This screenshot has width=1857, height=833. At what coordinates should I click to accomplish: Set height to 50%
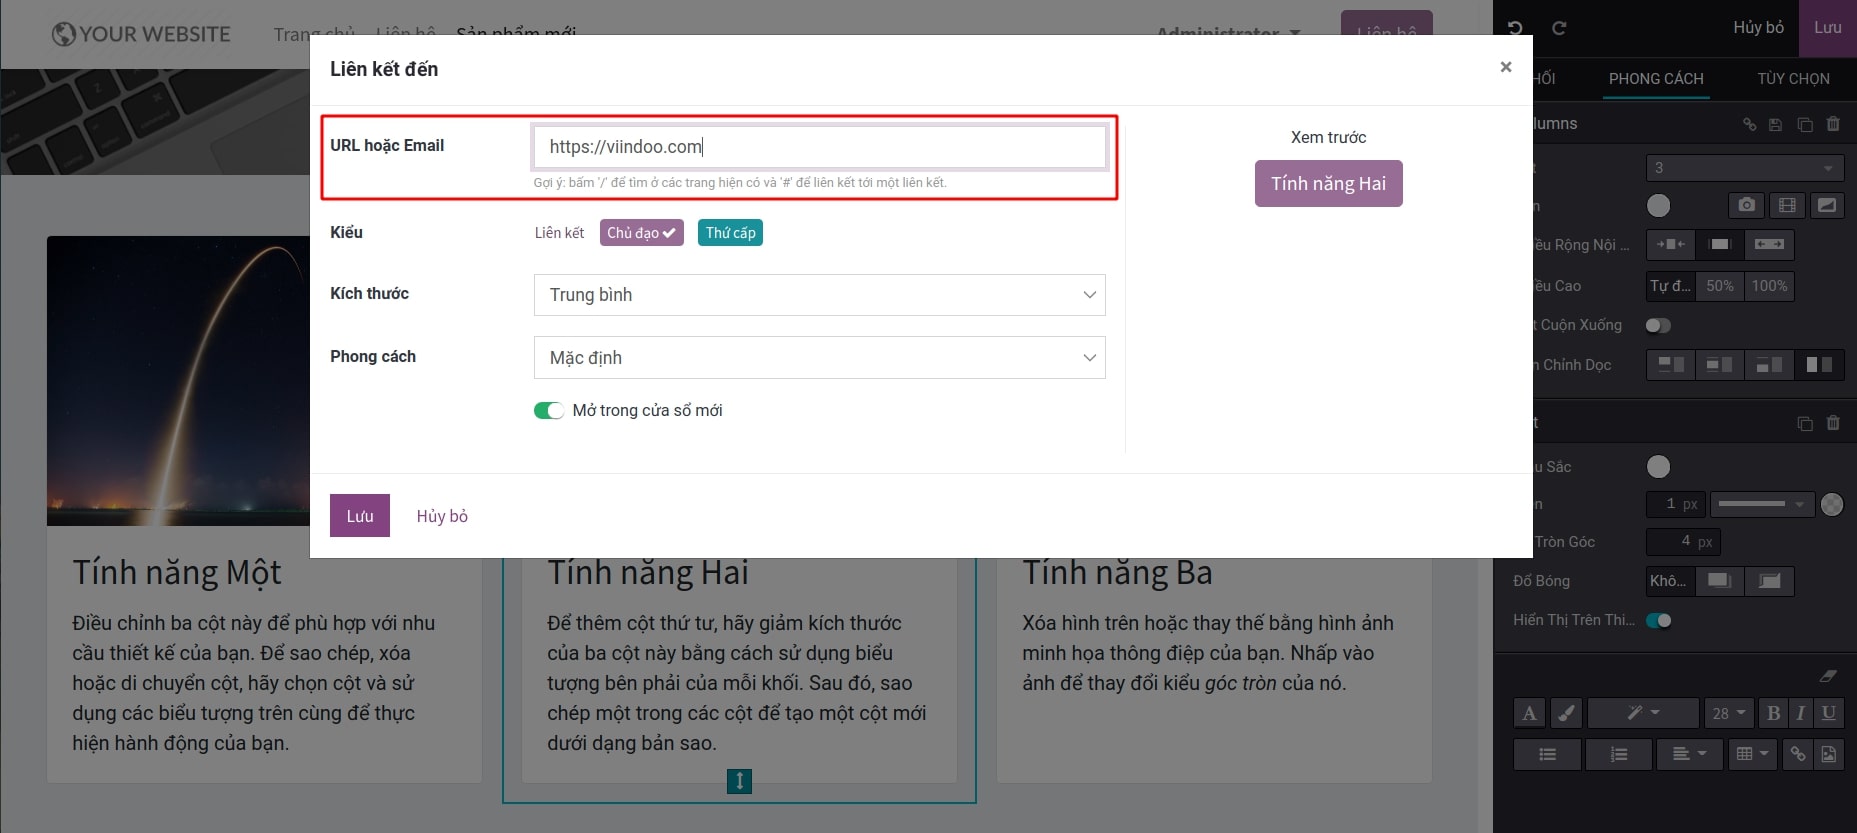[x=1720, y=286]
